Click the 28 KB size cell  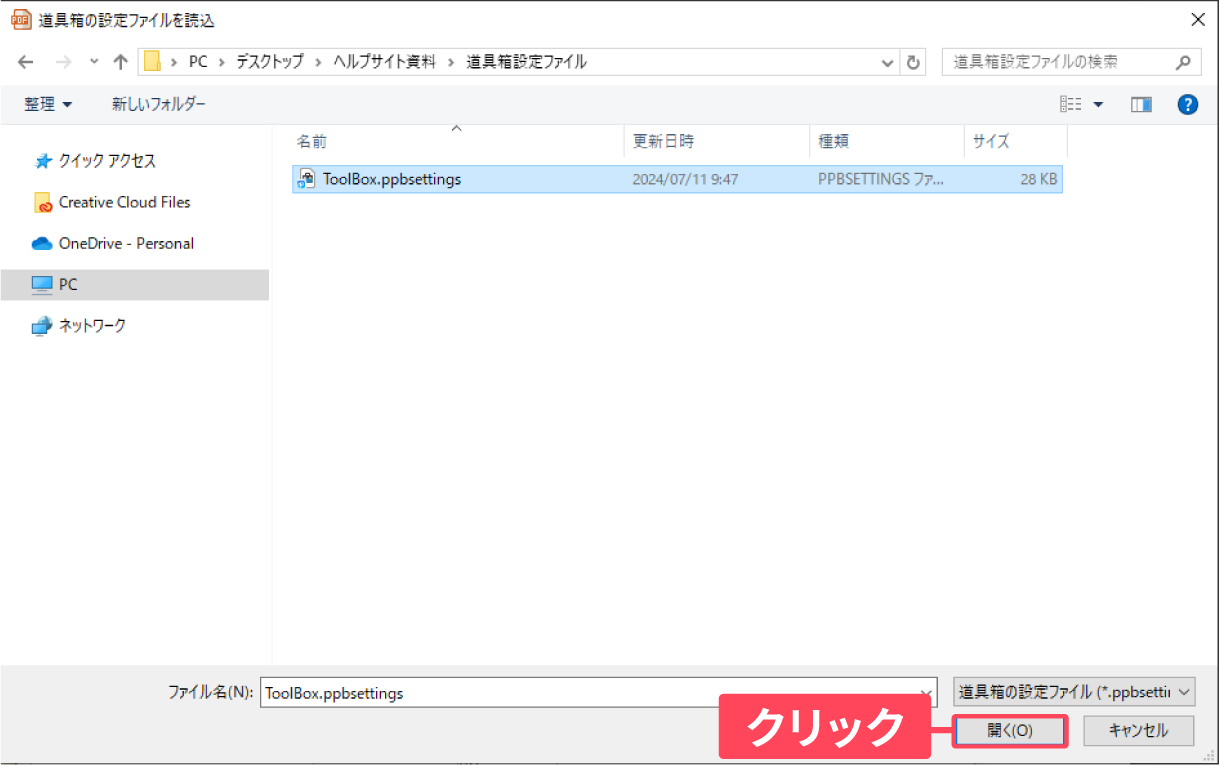click(x=1039, y=180)
